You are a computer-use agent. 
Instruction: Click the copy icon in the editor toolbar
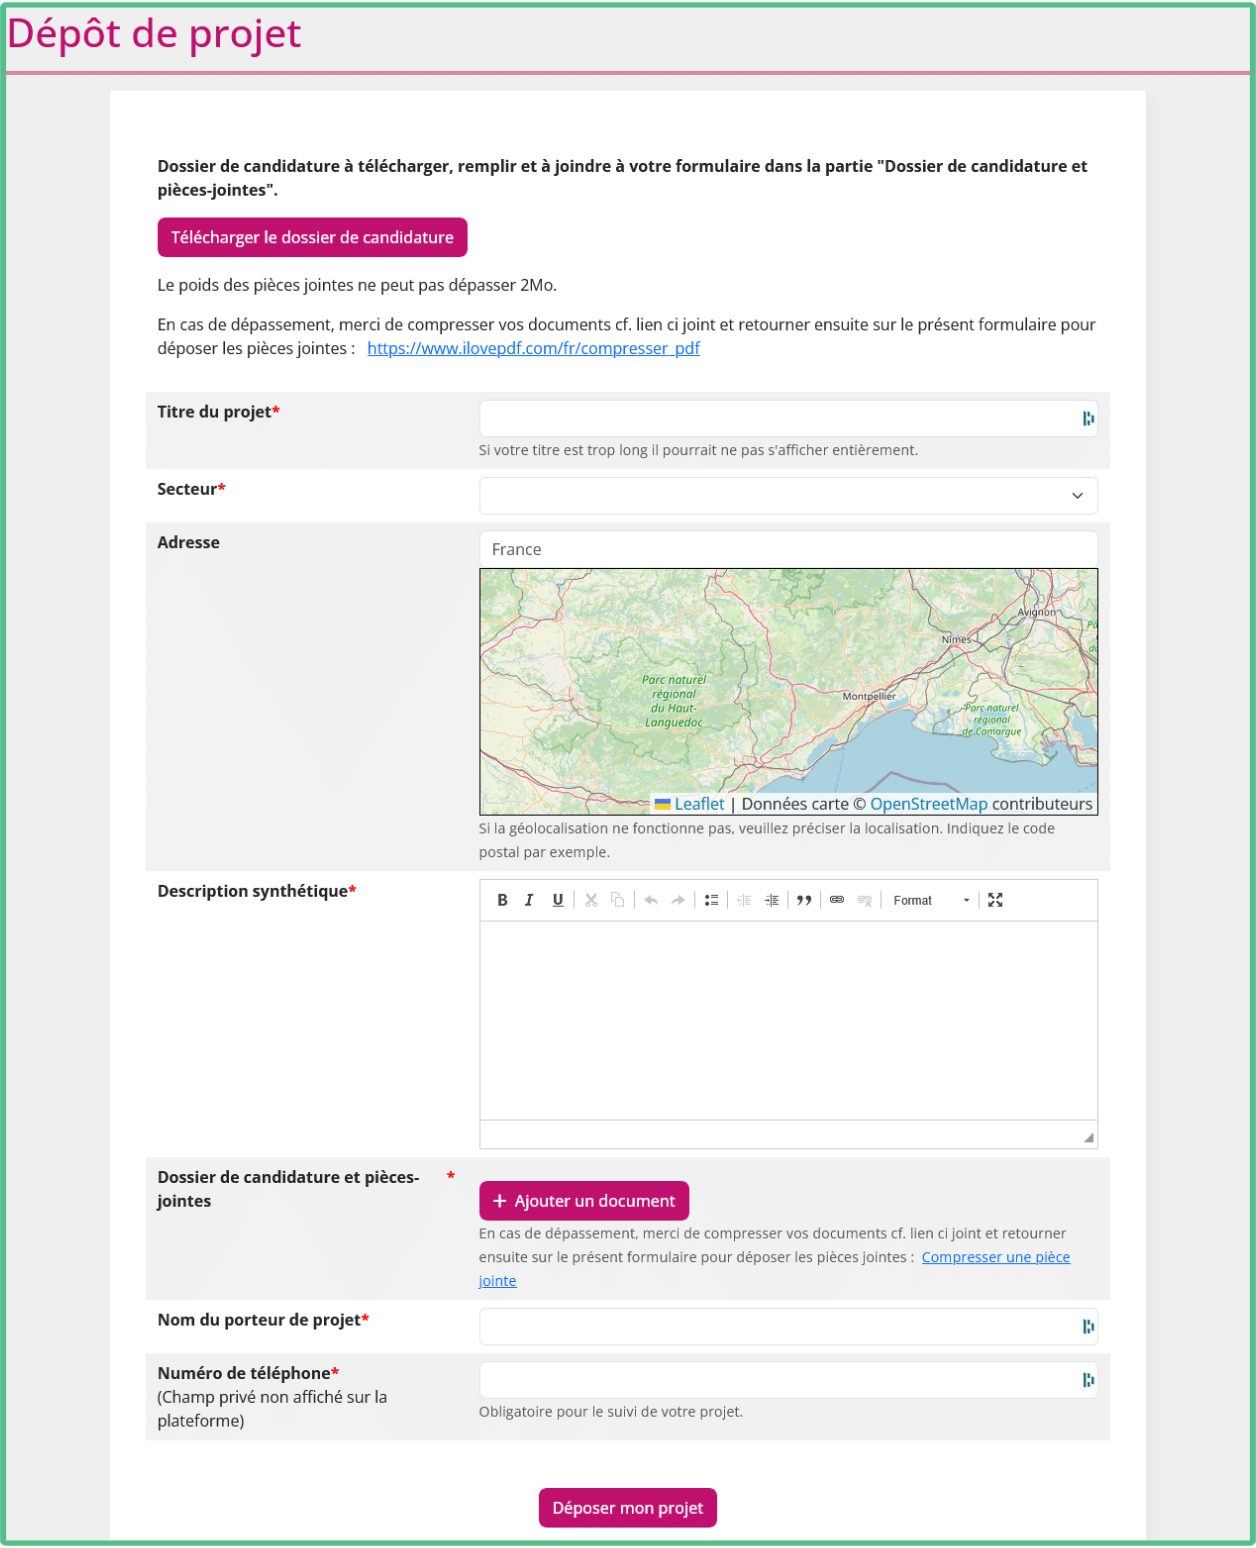[x=617, y=900]
